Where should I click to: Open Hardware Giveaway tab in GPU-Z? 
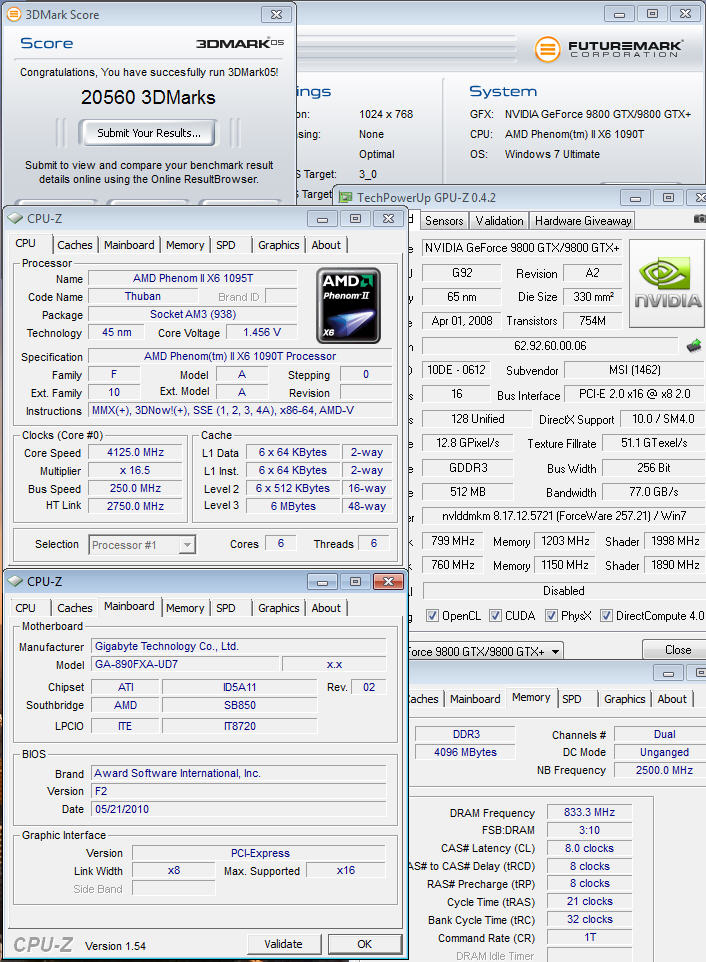(583, 221)
